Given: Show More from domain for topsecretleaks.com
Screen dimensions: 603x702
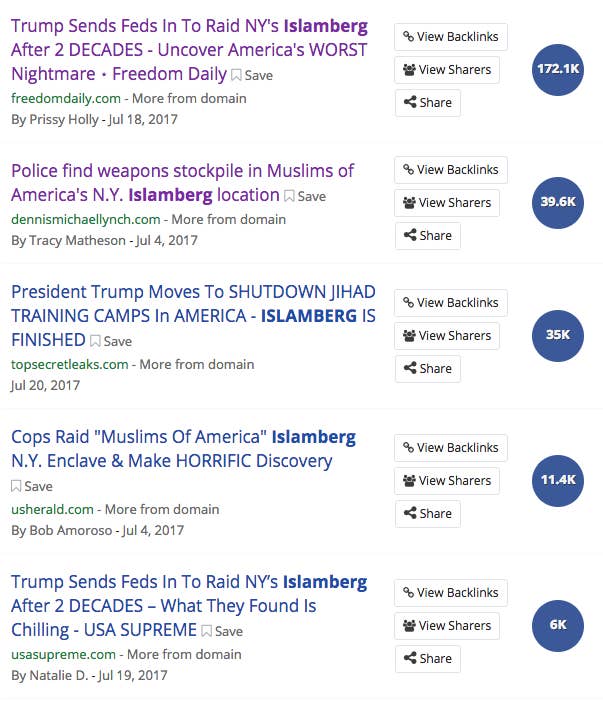Looking at the screenshot, I should (x=197, y=364).
